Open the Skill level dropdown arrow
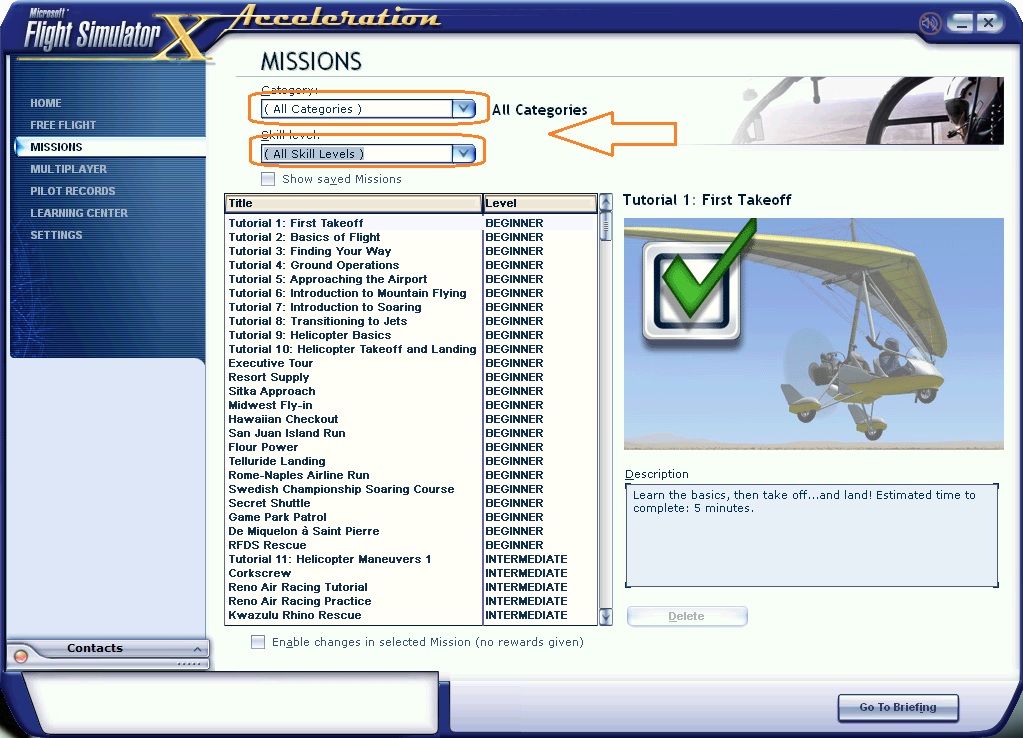 pos(463,153)
